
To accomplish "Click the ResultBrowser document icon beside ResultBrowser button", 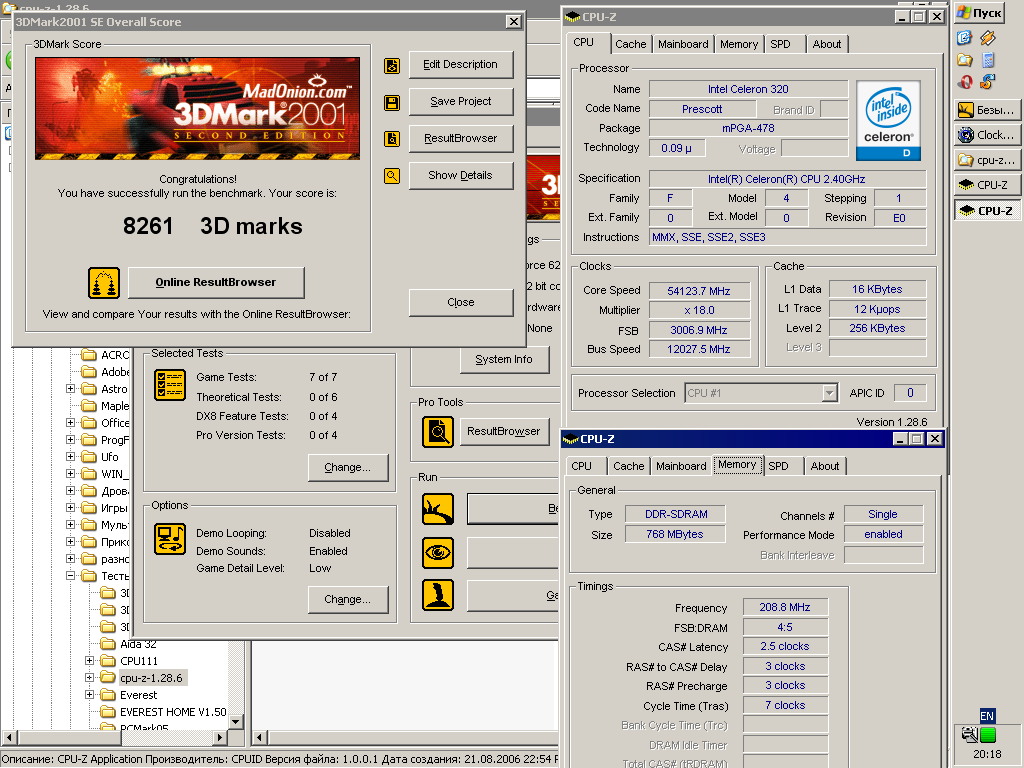I will (x=392, y=138).
